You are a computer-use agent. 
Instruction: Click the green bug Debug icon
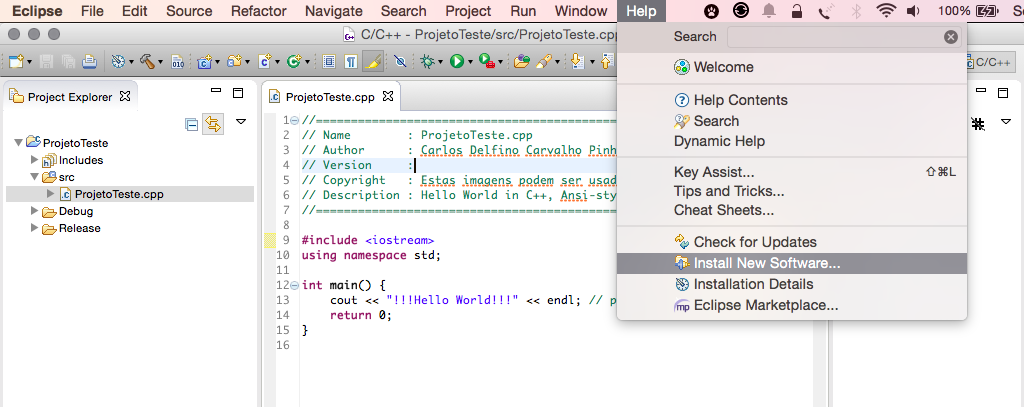[x=428, y=61]
